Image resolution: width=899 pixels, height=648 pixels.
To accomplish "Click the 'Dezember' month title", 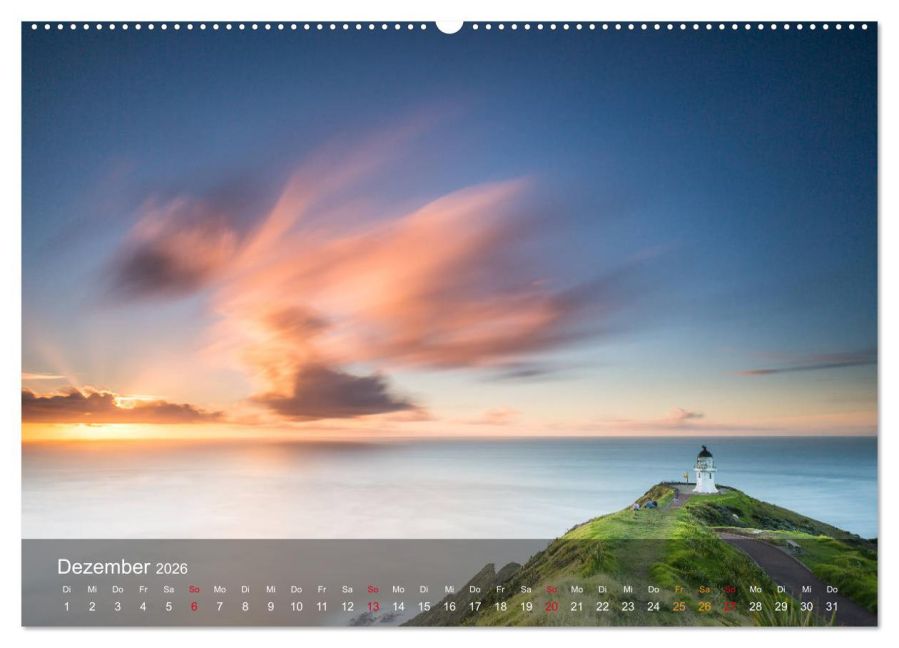I will (x=103, y=567).
